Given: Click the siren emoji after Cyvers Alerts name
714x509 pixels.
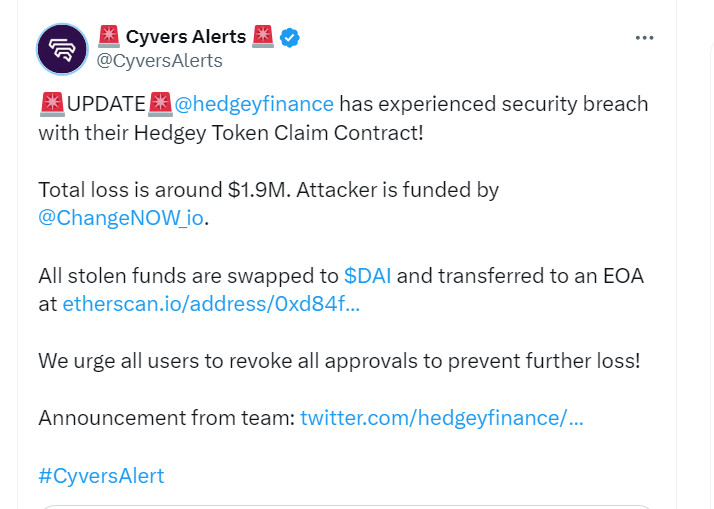Looking at the screenshot, I should 263,37.
